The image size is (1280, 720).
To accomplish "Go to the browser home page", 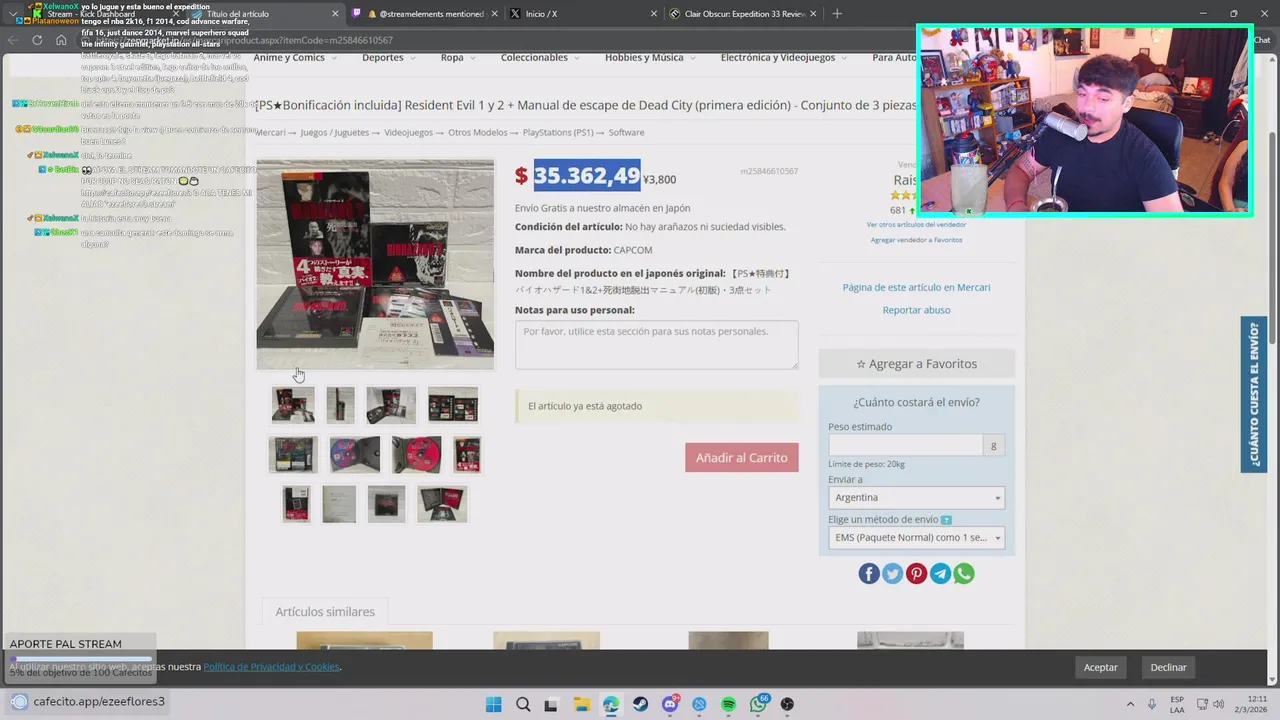I will tap(61, 40).
